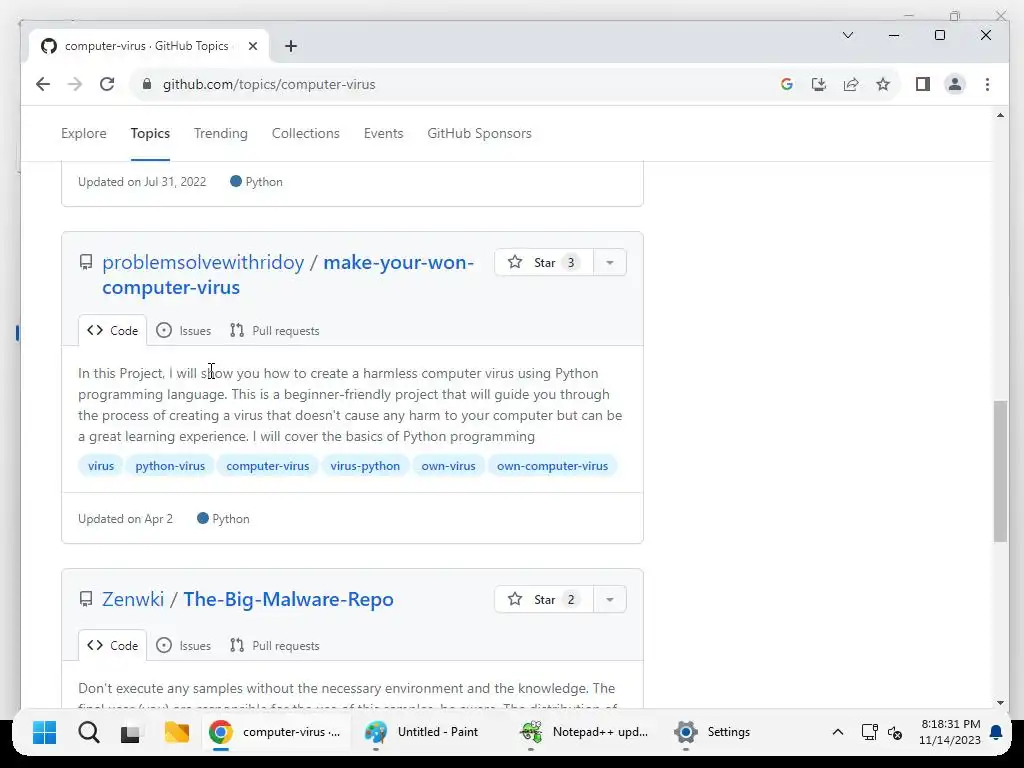Open Issues tab of make-your-won-computer-virus
1024x768 pixels.
(184, 330)
